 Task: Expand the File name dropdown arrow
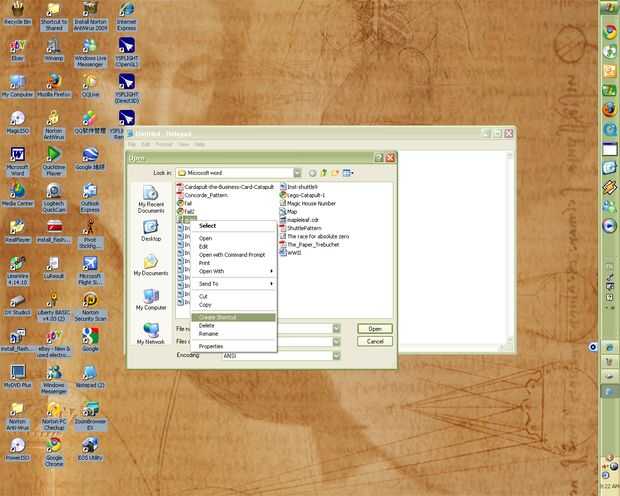[x=336, y=328]
